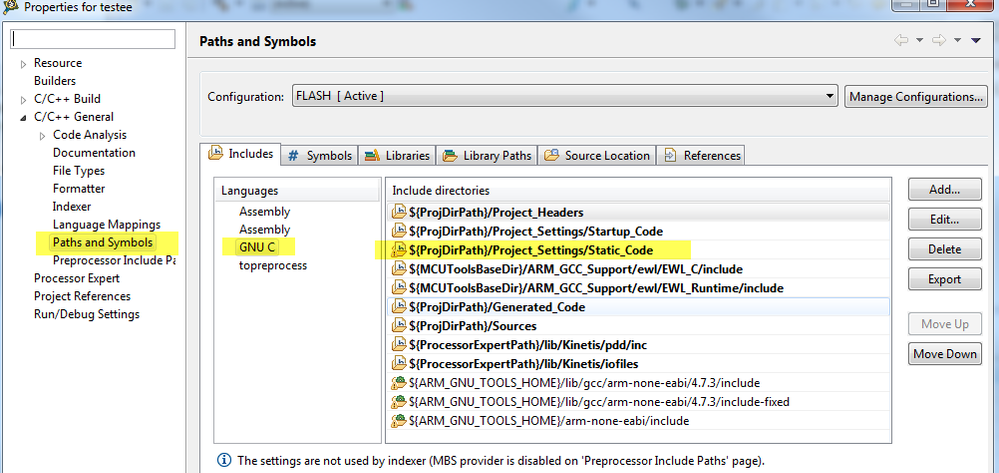The width and height of the screenshot is (999, 473).
Task: Select File Types in the tree
Action: click(79, 171)
